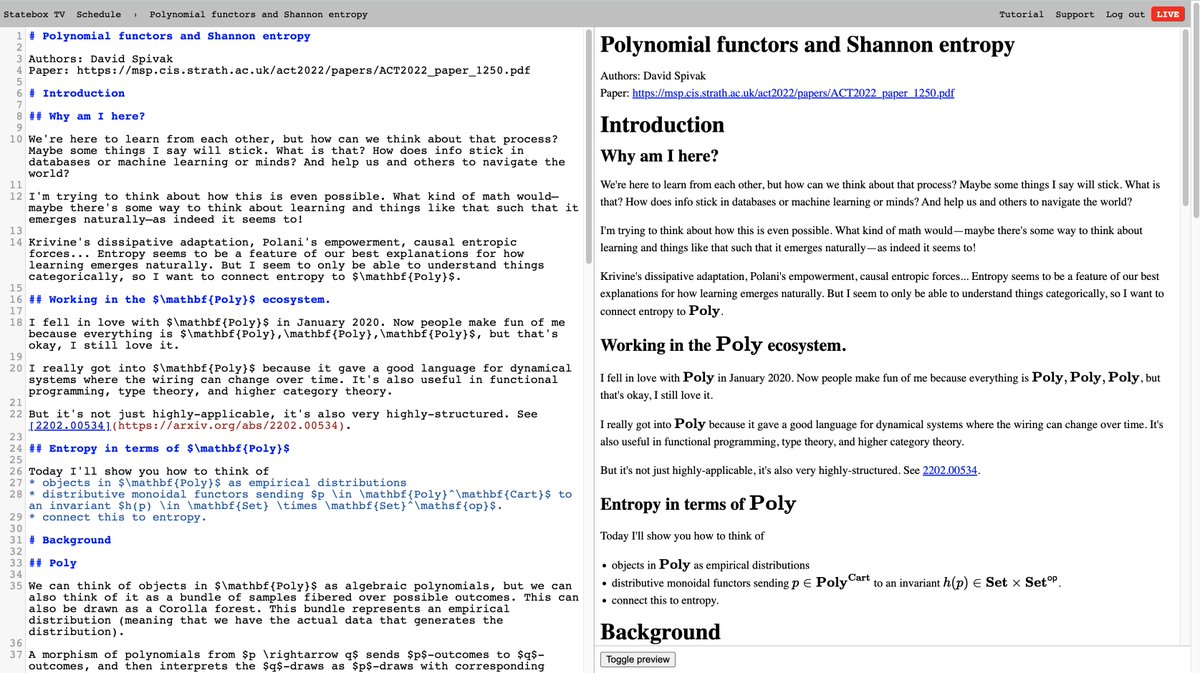The image size is (1200, 673).
Task: Click the preview heading 'Background'
Action: click(660, 632)
